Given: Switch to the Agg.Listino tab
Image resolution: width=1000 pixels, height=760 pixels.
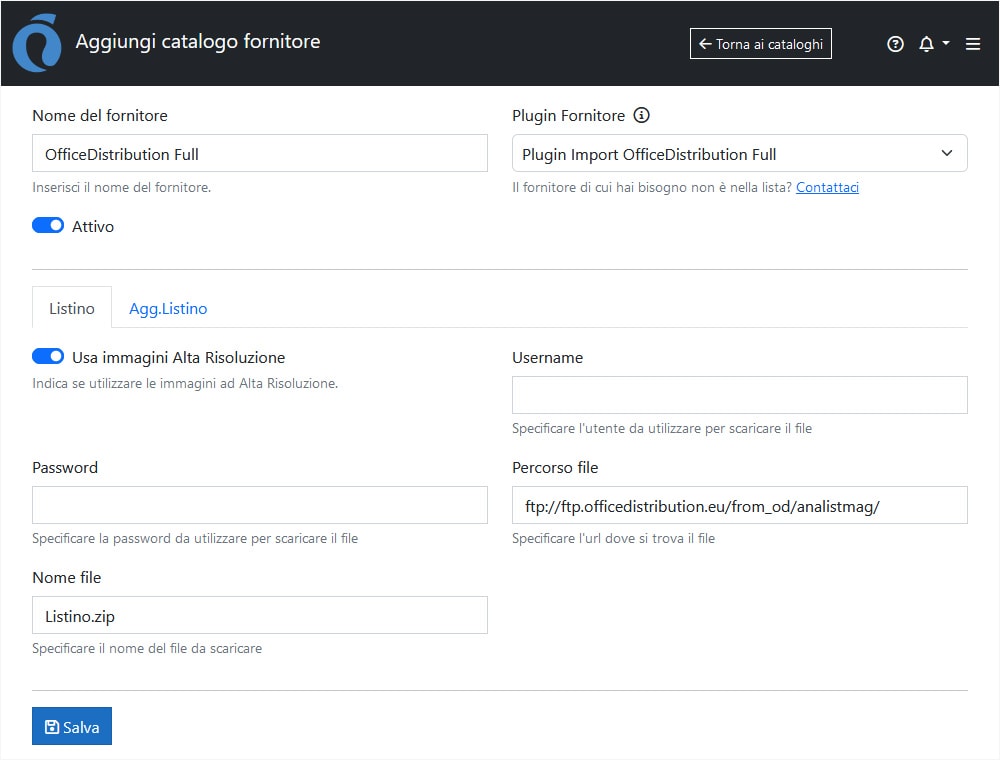Looking at the screenshot, I should pyautogui.click(x=168, y=308).
